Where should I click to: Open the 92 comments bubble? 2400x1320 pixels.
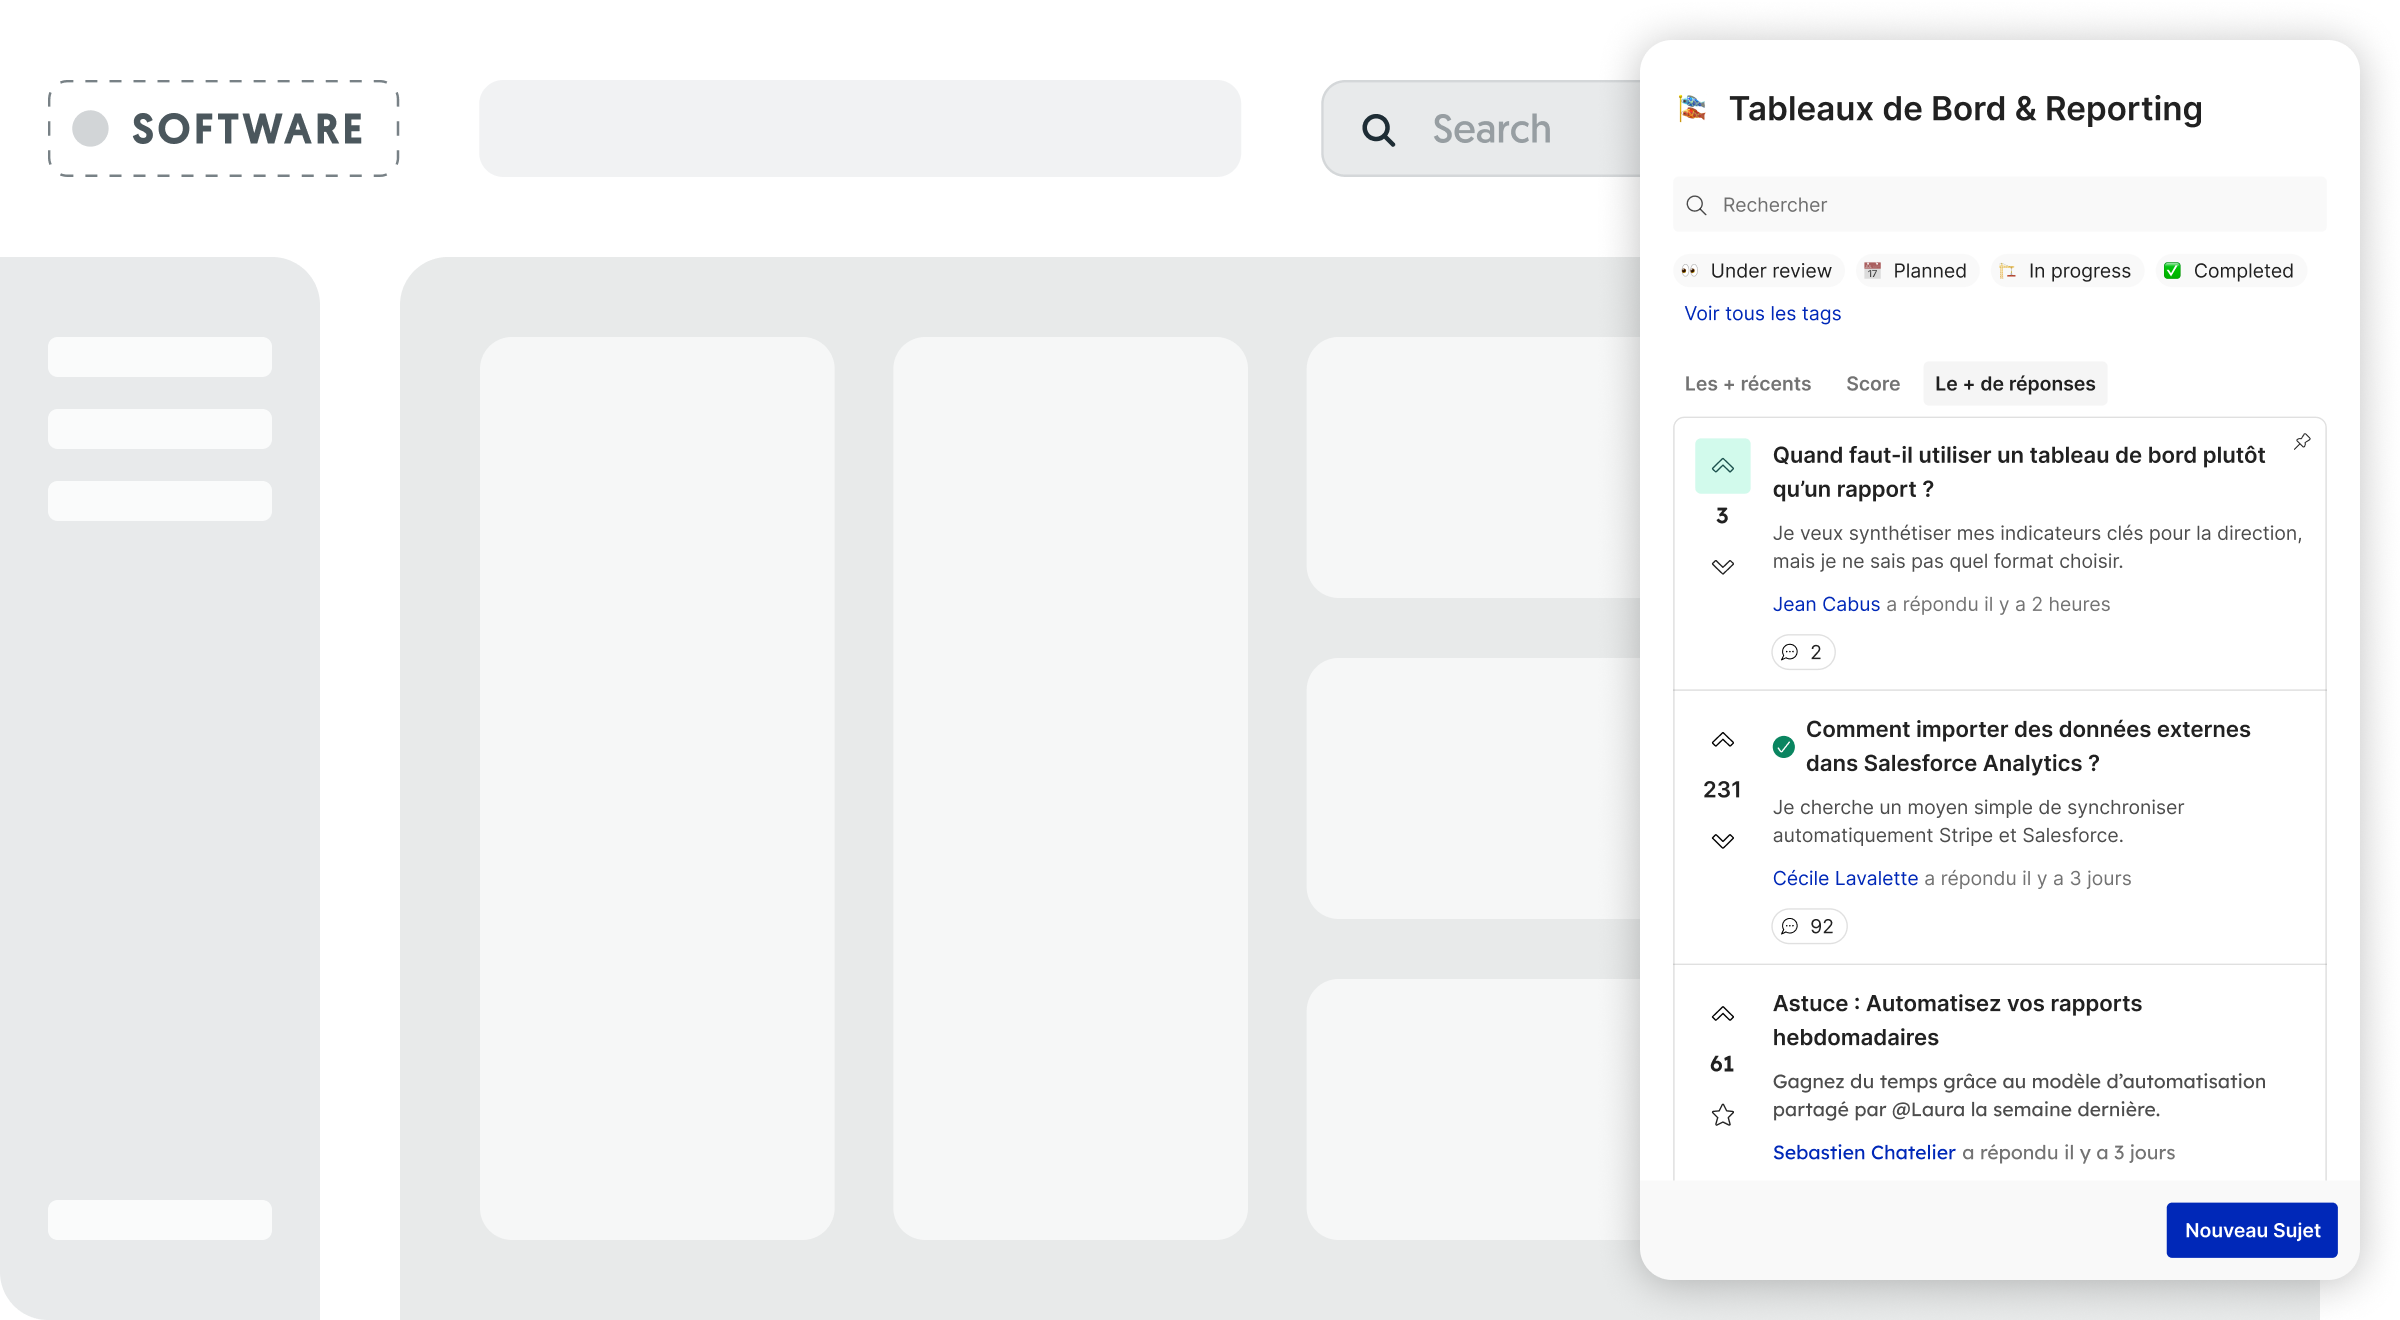(x=1808, y=926)
